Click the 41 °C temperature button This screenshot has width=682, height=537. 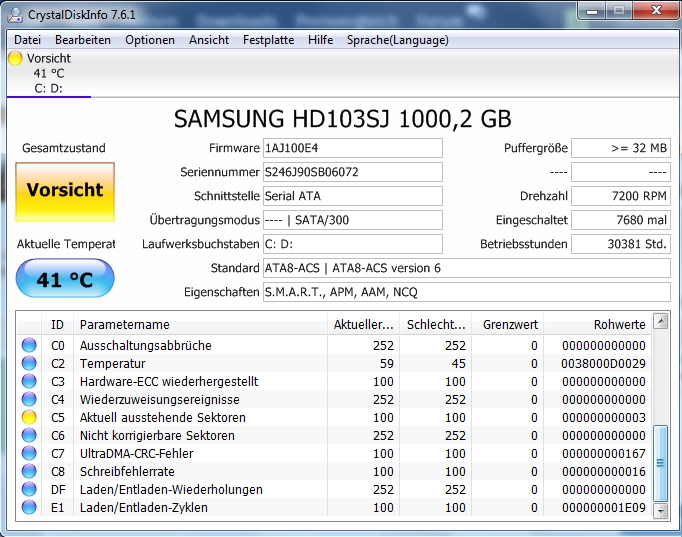[65, 278]
